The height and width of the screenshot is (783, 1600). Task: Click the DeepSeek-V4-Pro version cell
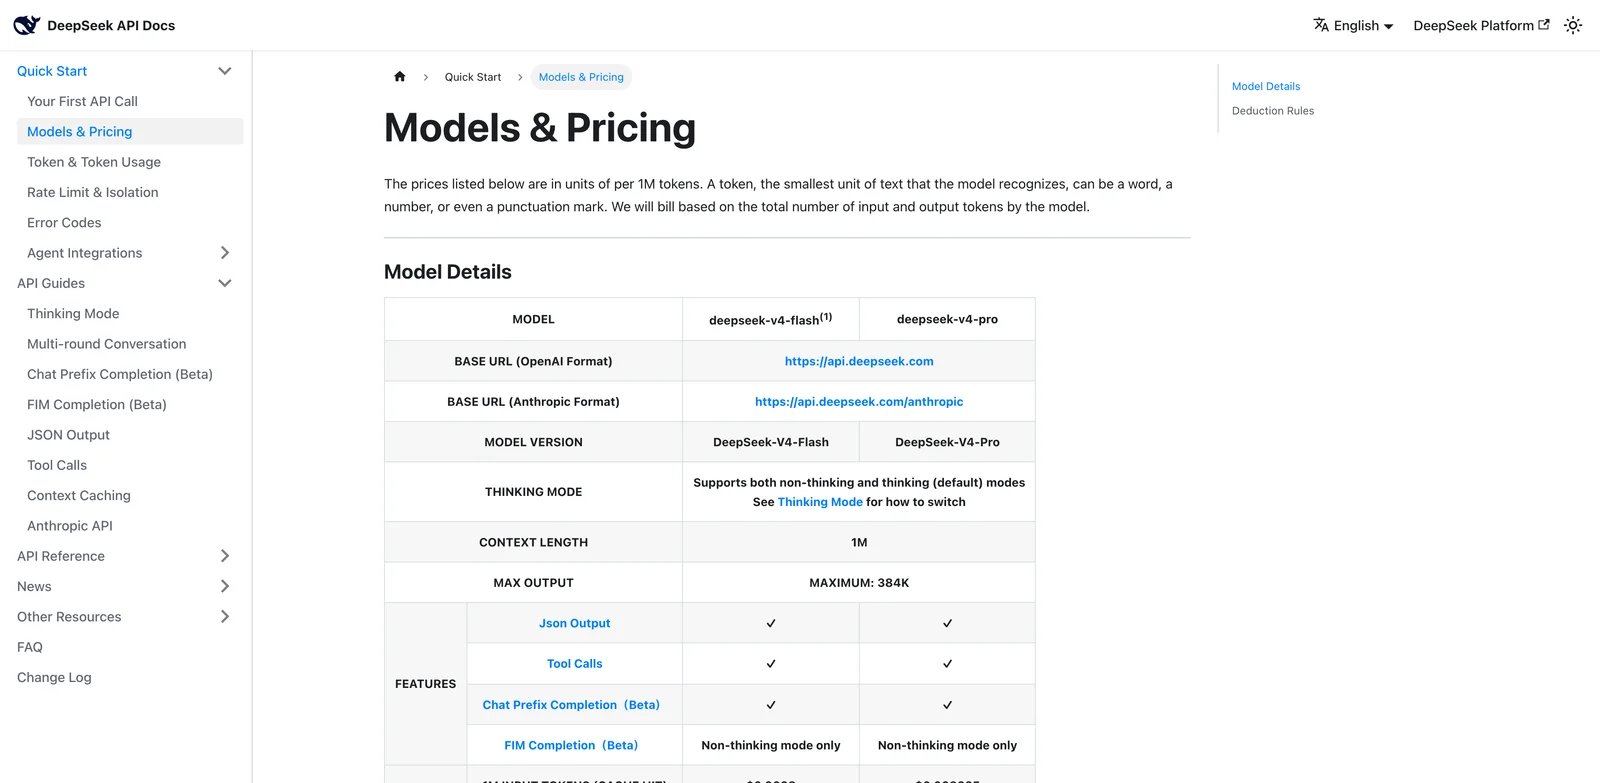click(x=947, y=442)
